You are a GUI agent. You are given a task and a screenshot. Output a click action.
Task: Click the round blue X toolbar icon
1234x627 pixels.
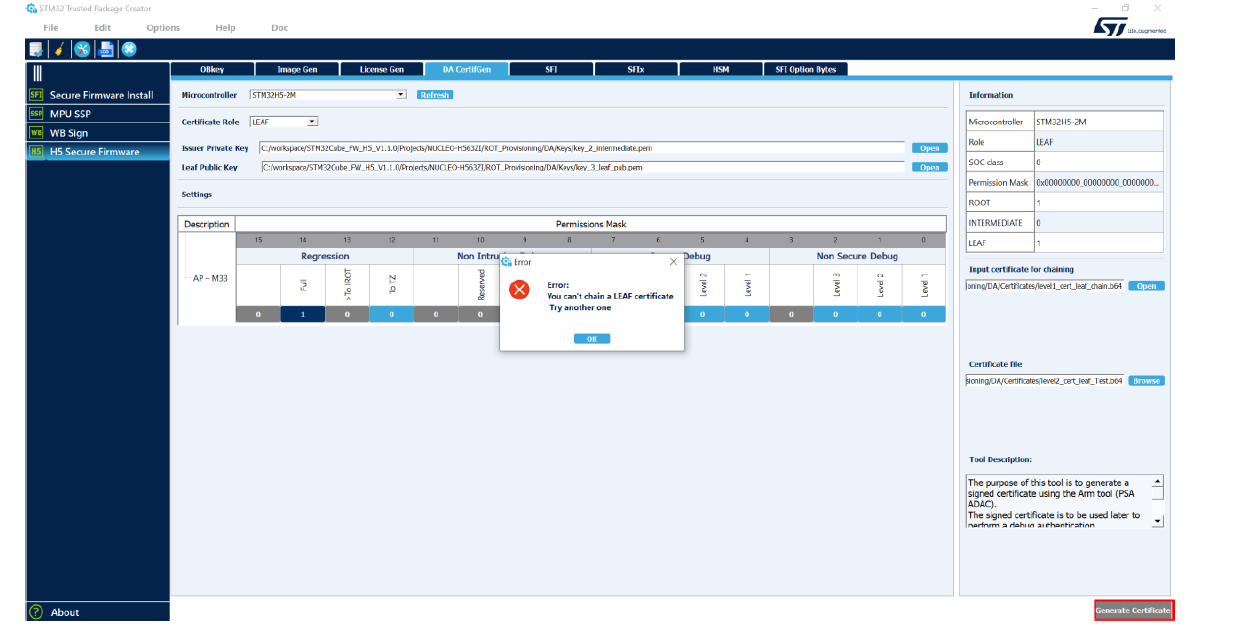(x=129, y=48)
